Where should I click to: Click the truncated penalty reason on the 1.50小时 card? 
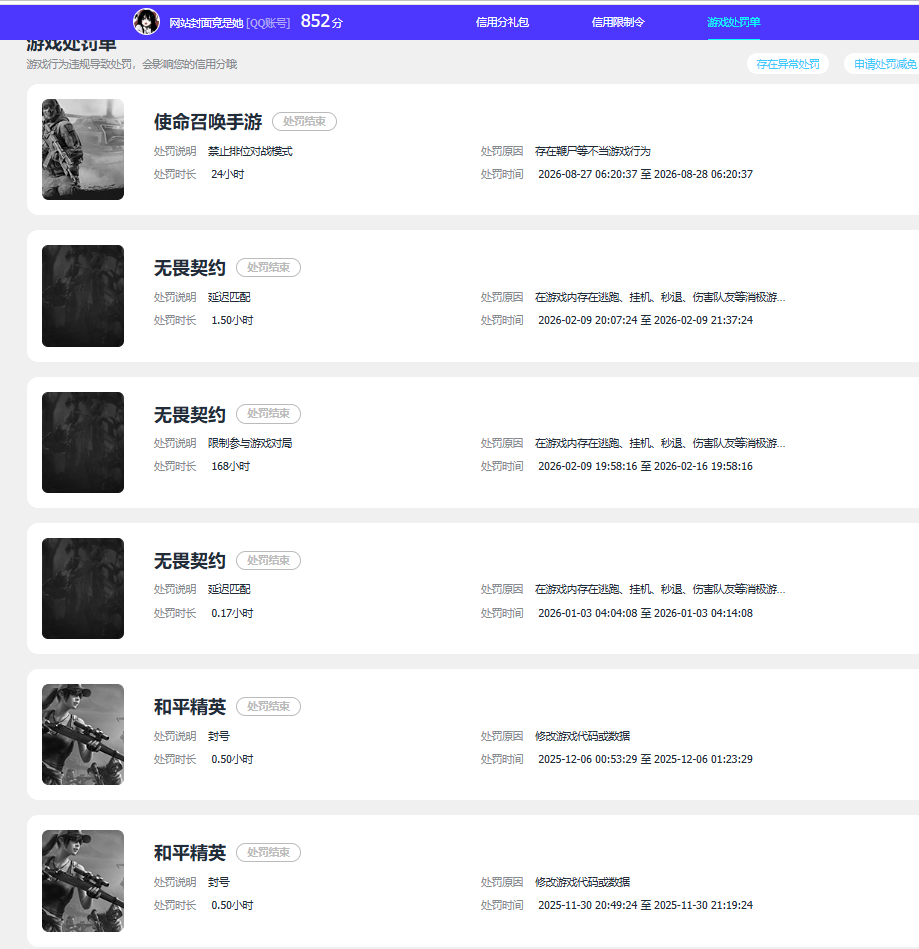tap(660, 297)
